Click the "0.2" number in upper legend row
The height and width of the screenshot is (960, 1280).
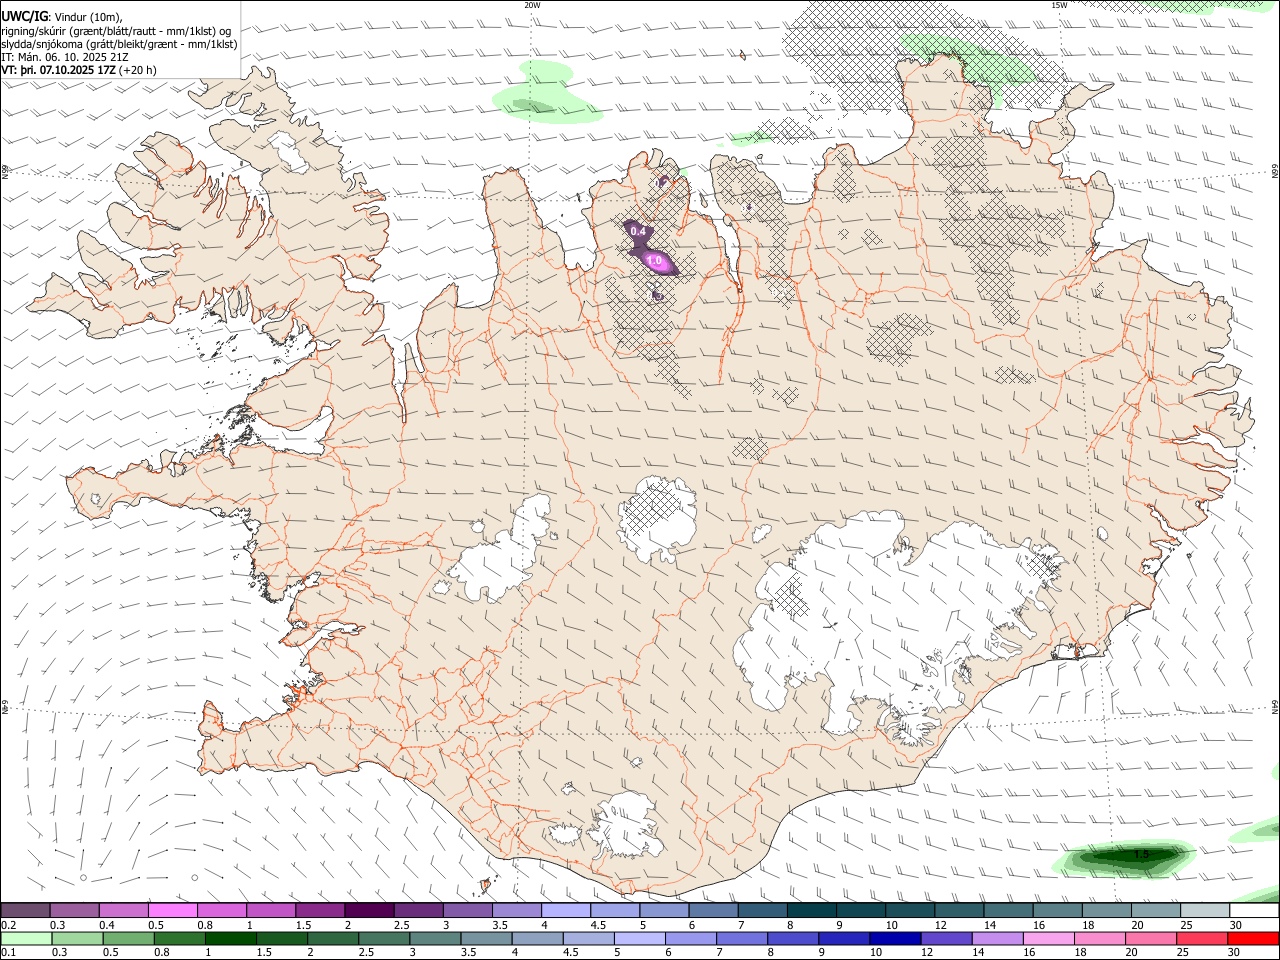(x=8, y=925)
